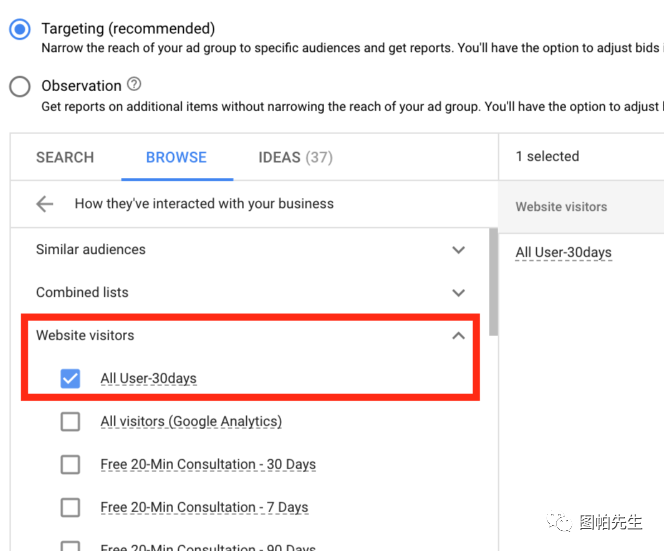Check Free 20-Min Consultation - 7 Days
Image resolution: width=664 pixels, height=551 pixels.
(70, 508)
